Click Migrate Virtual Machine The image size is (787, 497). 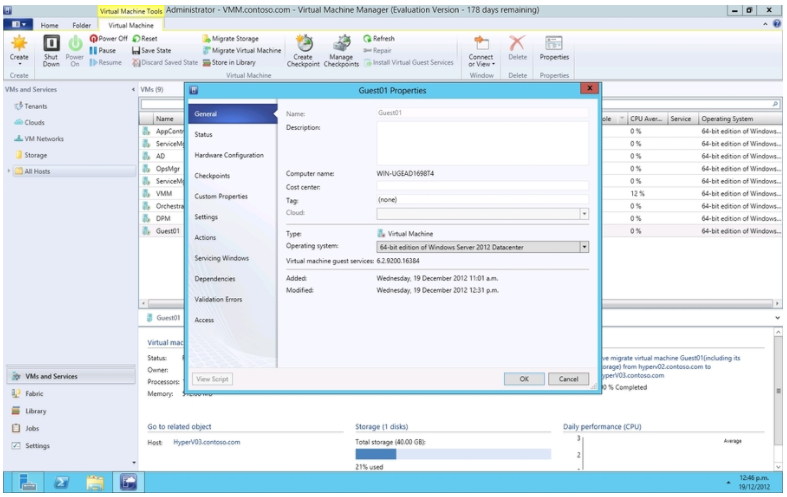point(242,51)
